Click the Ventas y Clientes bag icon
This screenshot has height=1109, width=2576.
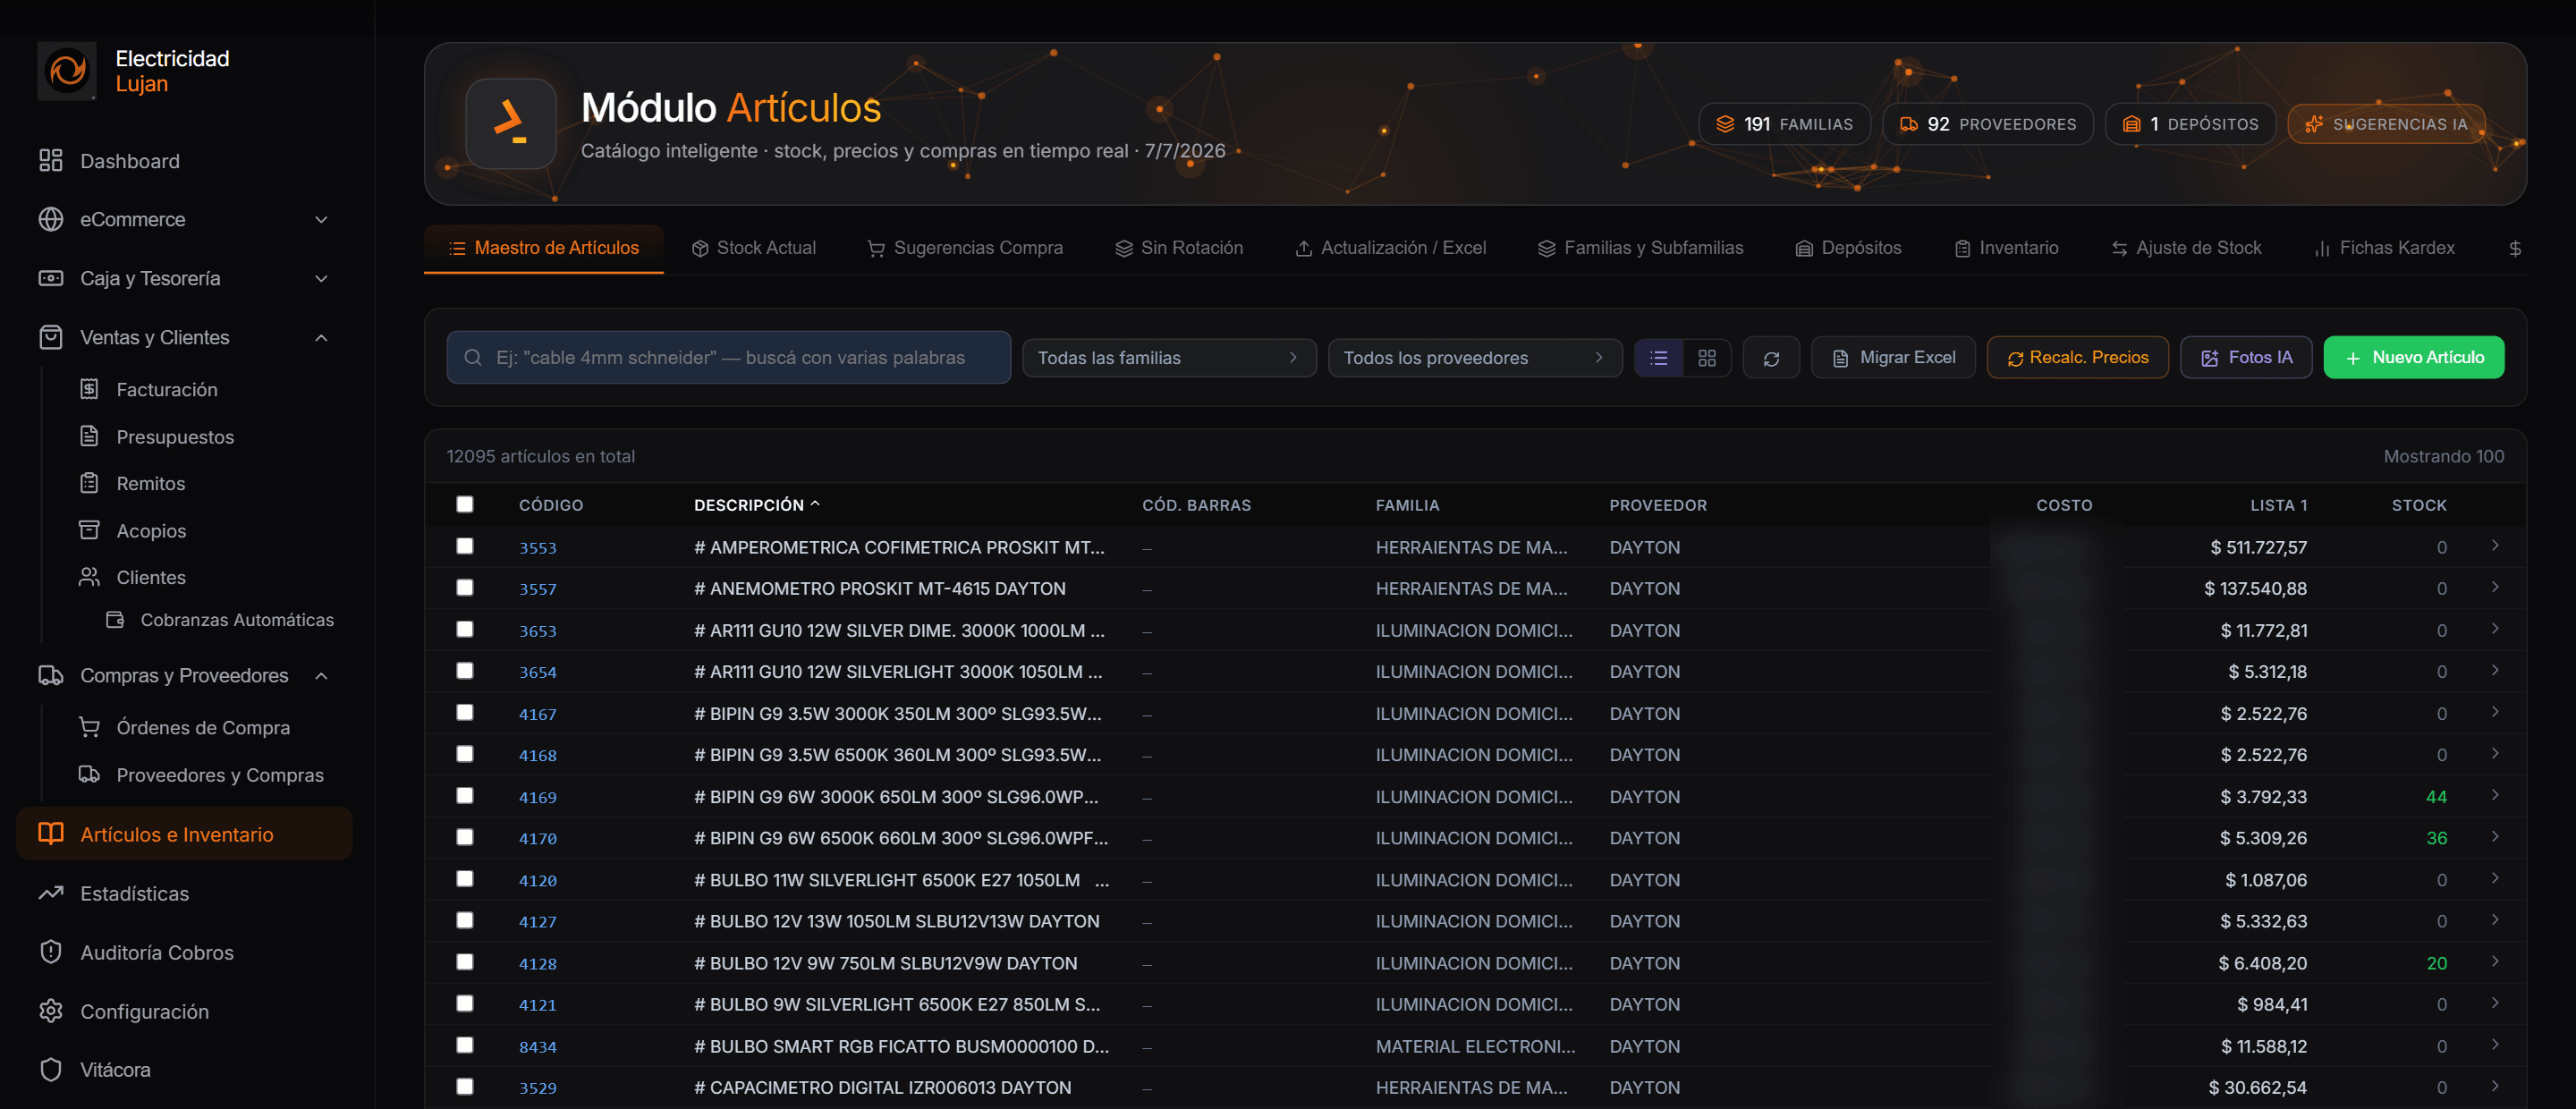click(x=50, y=337)
